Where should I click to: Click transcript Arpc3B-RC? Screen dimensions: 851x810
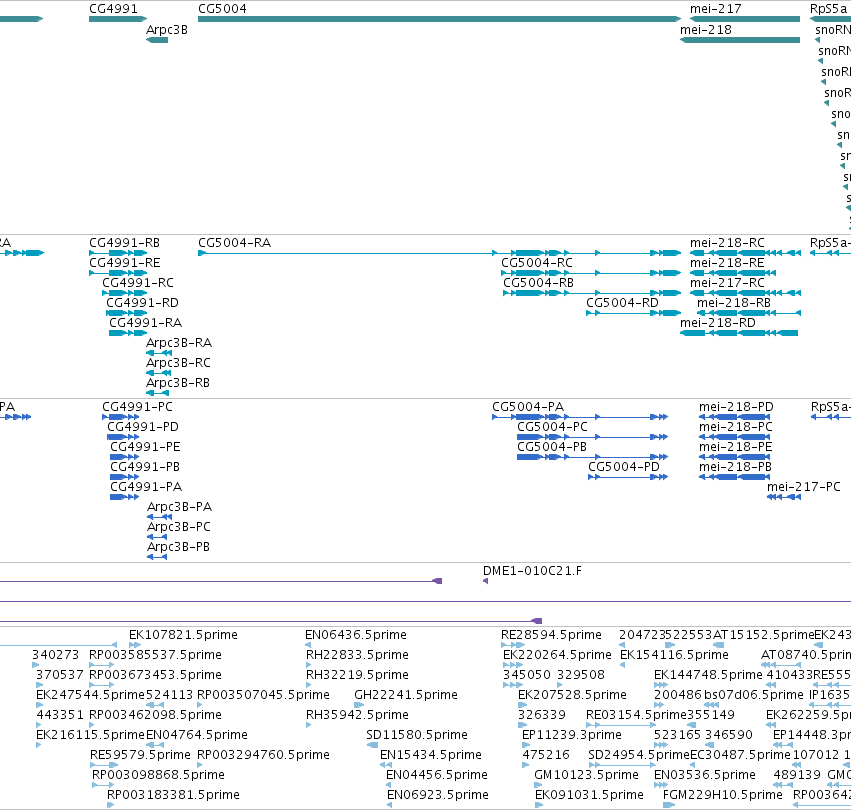178,363
